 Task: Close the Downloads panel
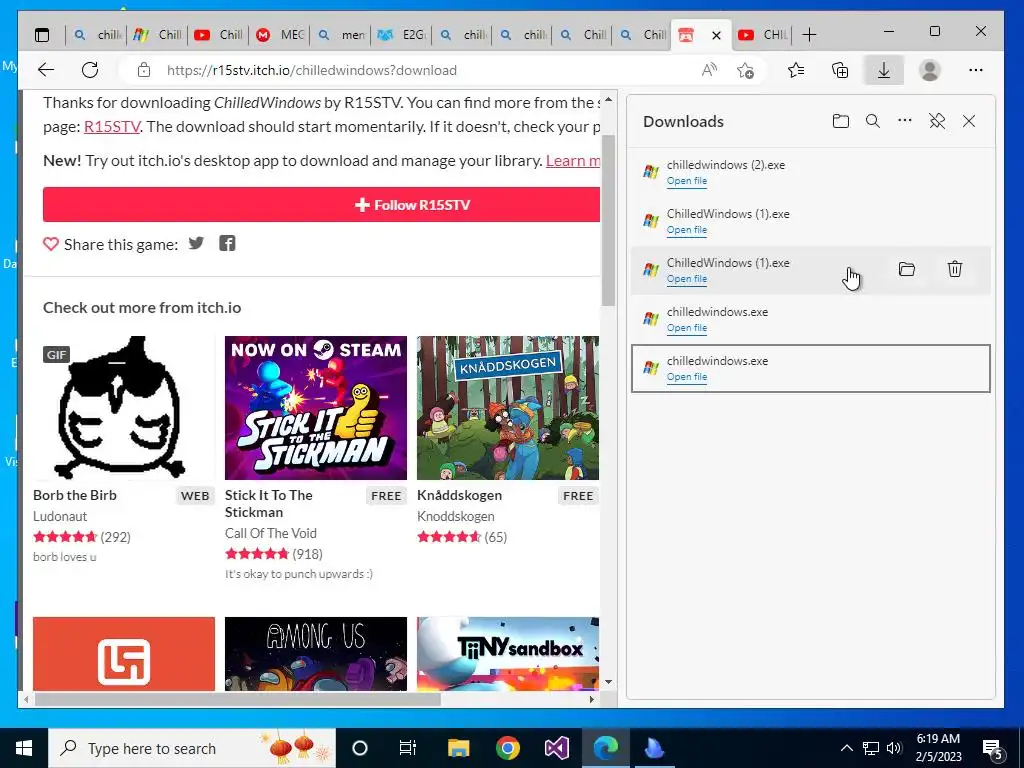click(x=969, y=121)
